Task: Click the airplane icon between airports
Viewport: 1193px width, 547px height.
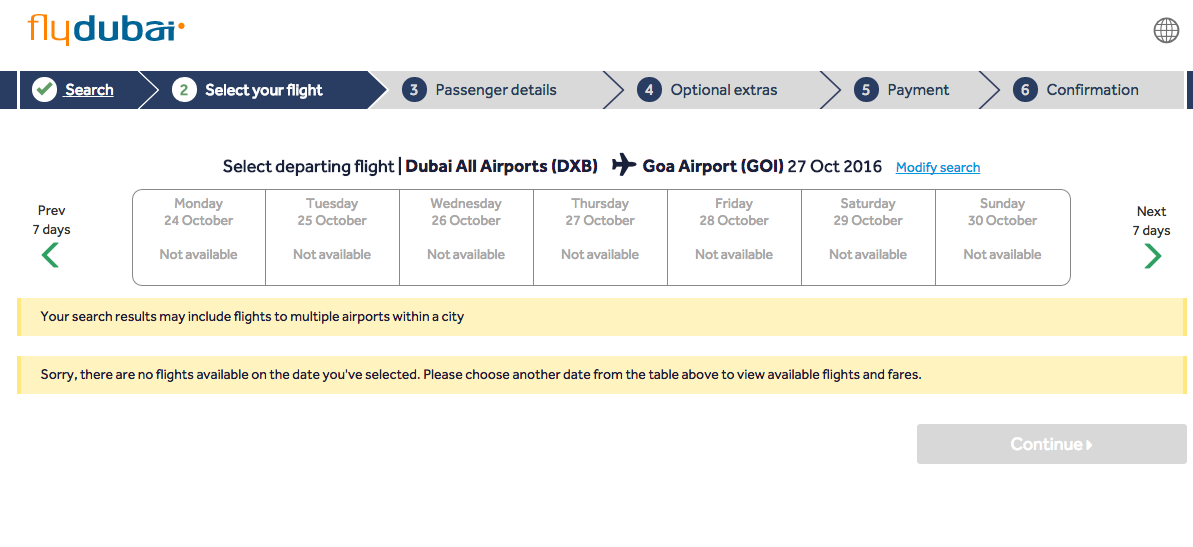Action: 624,165
